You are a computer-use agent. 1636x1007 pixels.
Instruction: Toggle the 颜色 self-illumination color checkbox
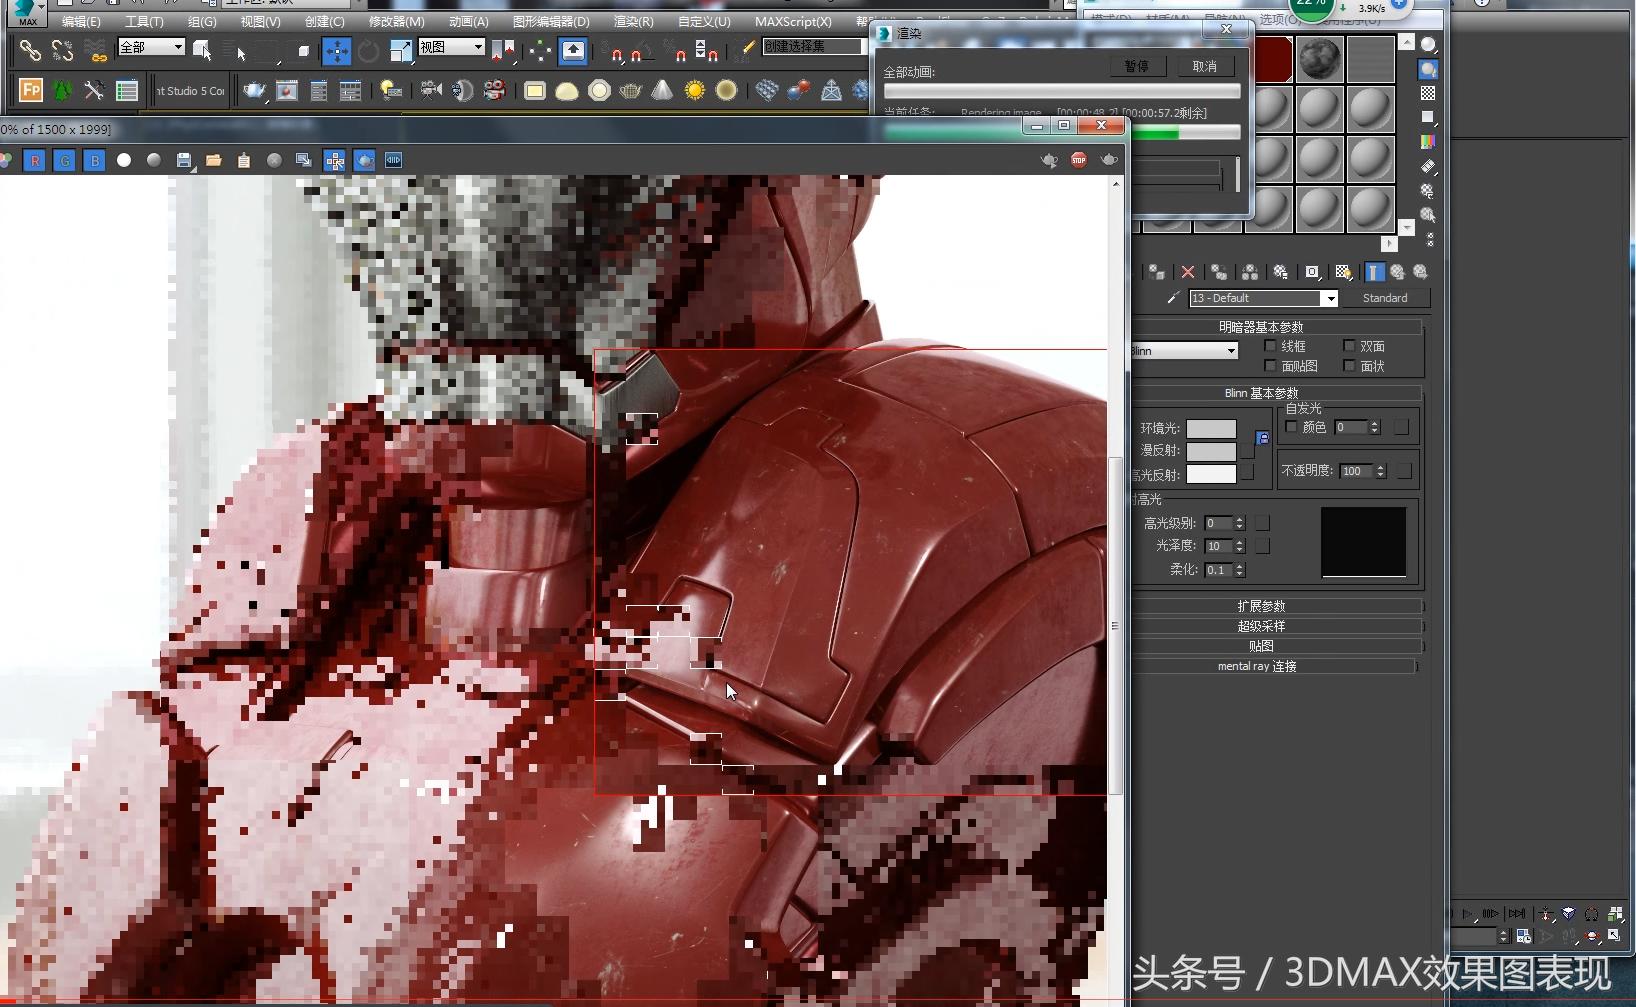coord(1291,427)
